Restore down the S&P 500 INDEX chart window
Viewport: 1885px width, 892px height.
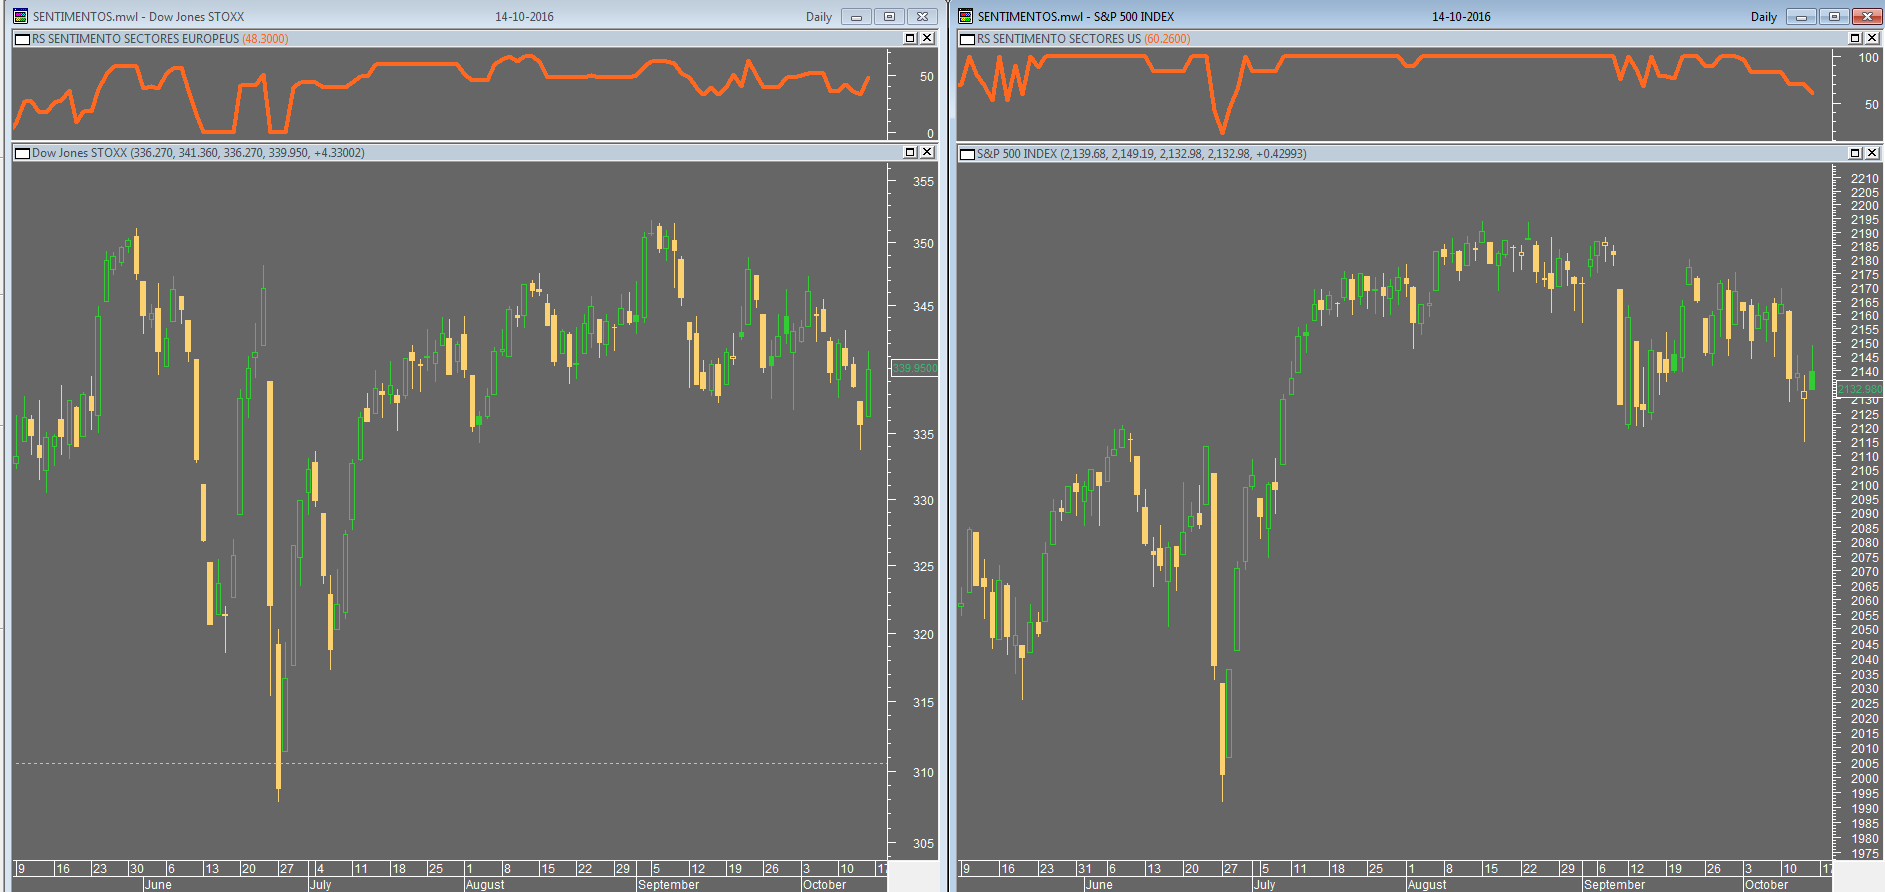click(x=1834, y=16)
